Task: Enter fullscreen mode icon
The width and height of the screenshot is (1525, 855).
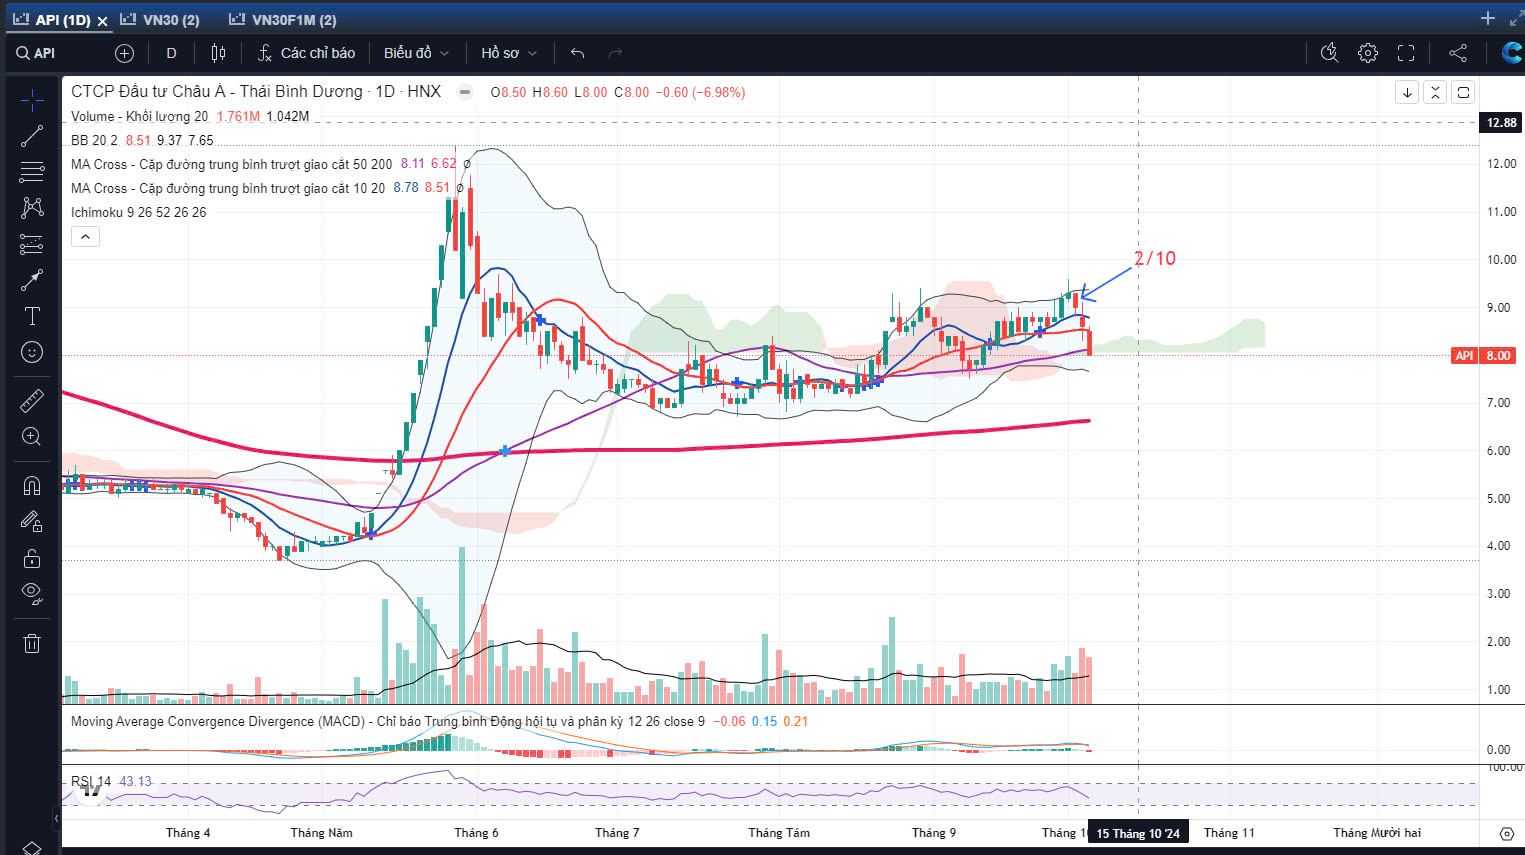Action: point(1406,53)
